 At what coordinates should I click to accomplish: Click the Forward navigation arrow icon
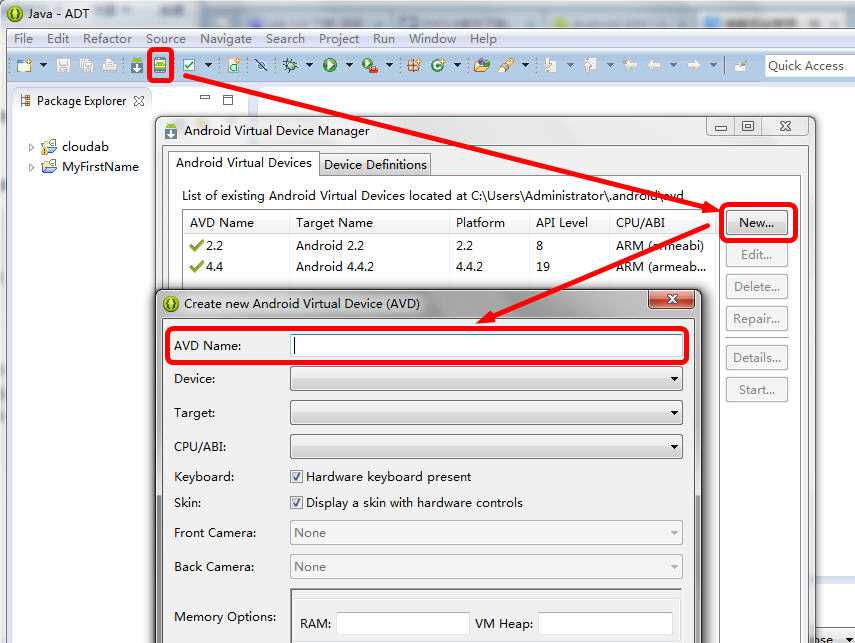pyautogui.click(x=694, y=65)
